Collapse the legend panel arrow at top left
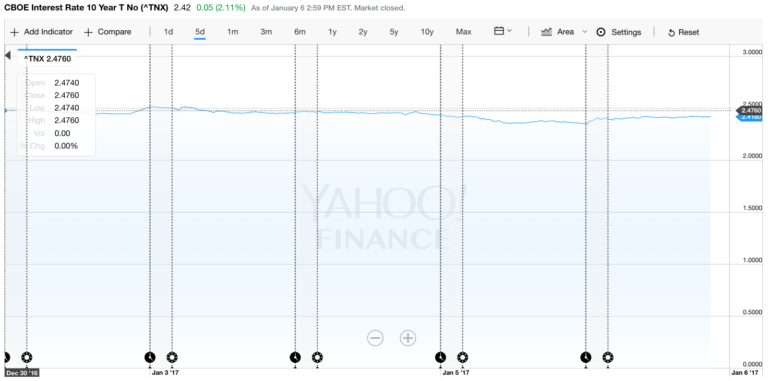 [7, 55]
